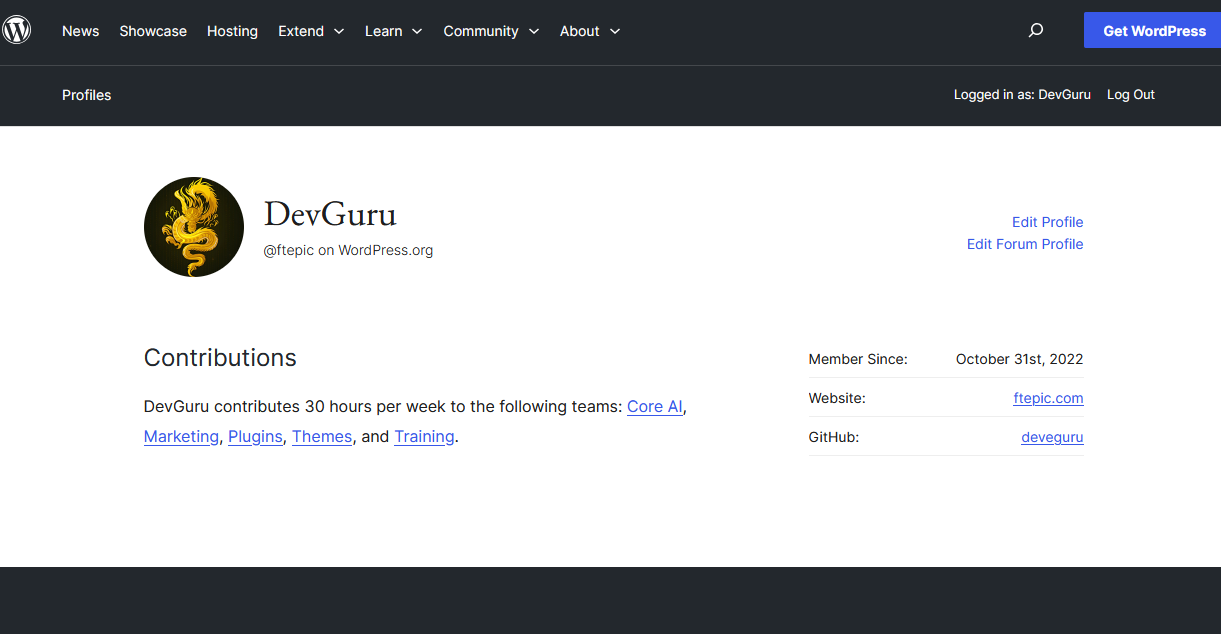Click the DevGuru dragon avatar
This screenshot has height=634, width=1221.
194,227
